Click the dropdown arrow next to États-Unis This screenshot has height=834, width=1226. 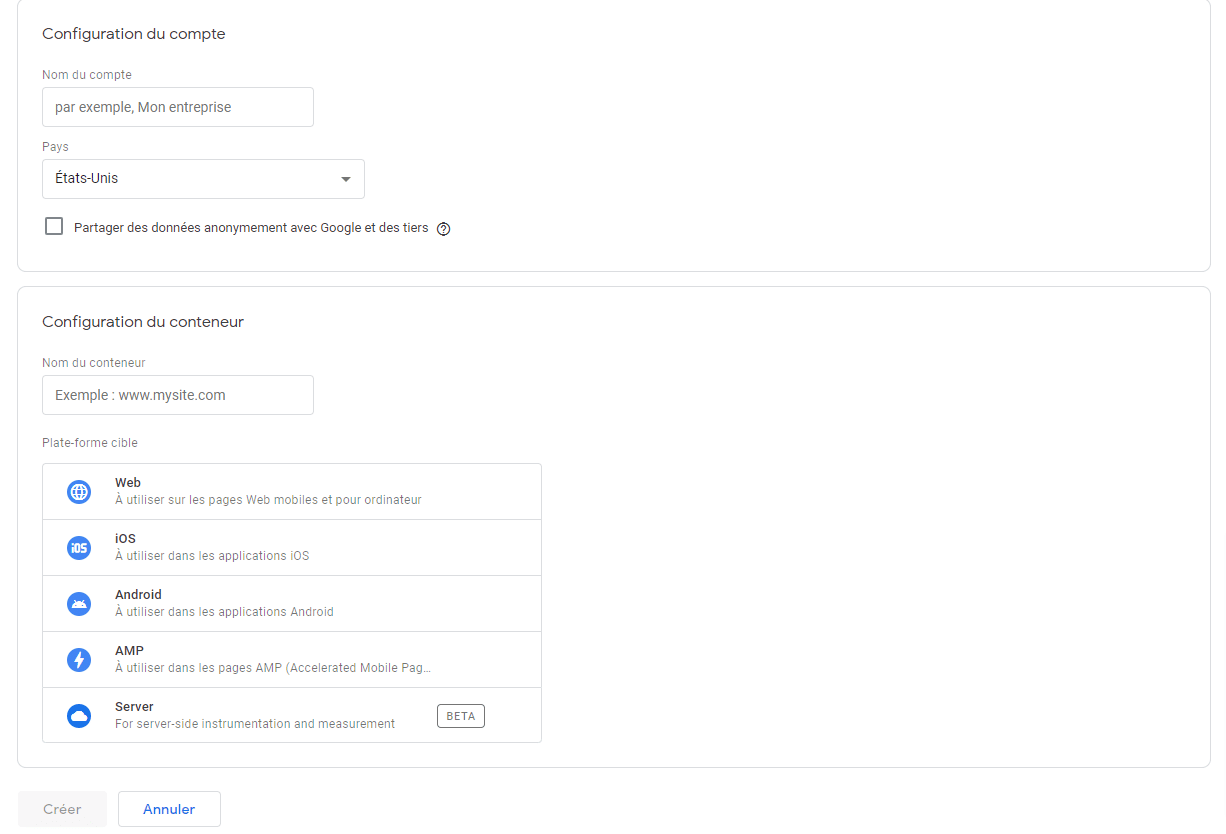tap(346, 180)
